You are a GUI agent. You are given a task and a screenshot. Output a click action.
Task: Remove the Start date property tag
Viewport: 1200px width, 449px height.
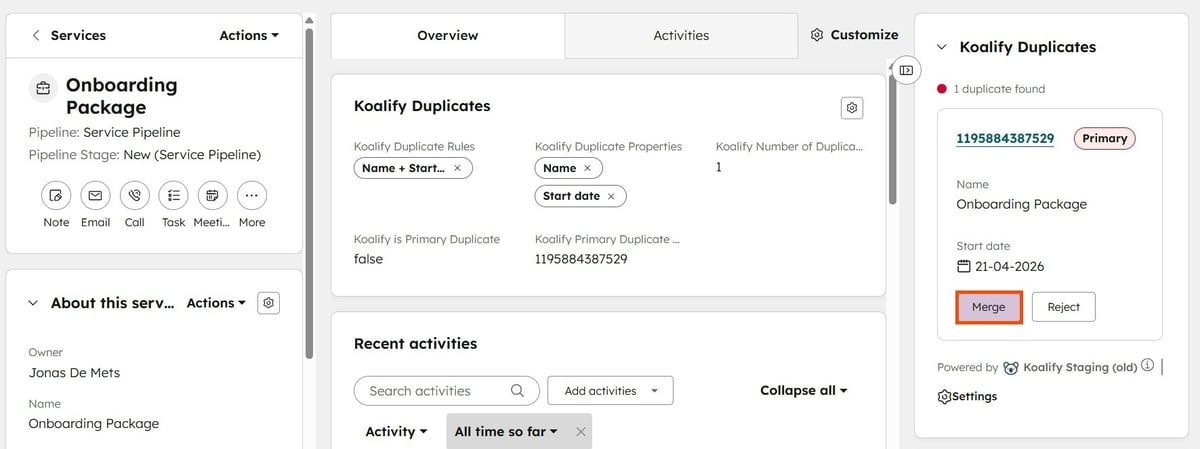[610, 196]
